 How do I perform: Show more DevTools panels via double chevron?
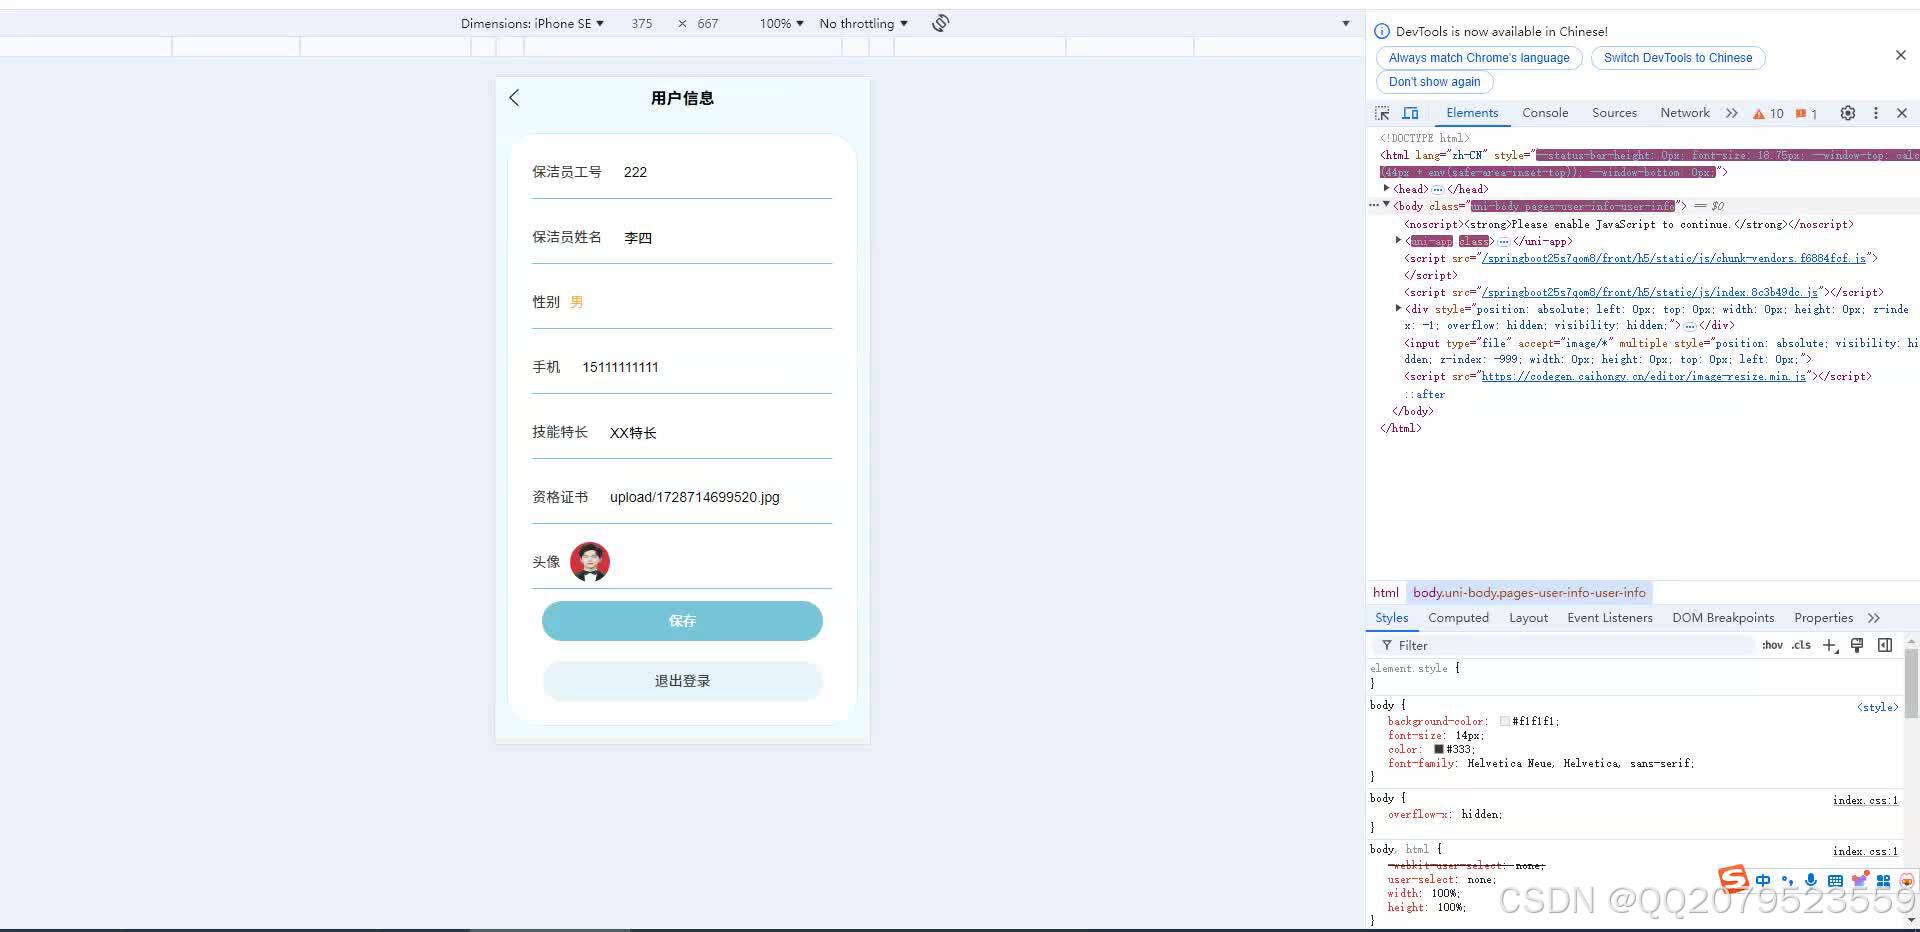1732,113
